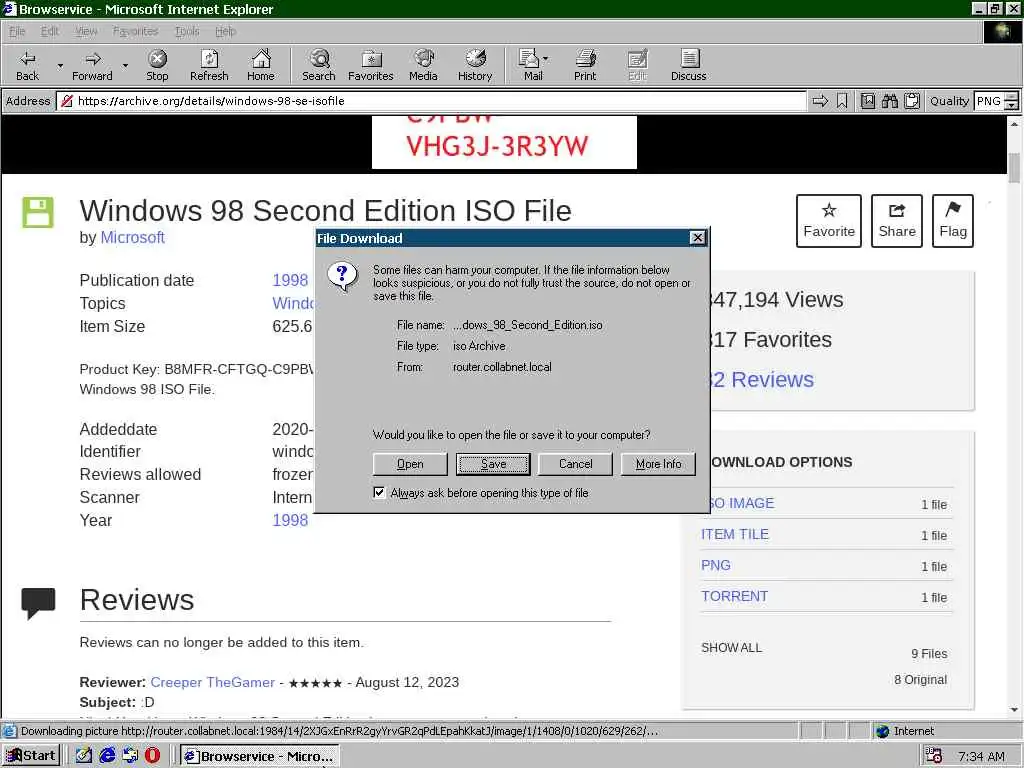Open the Tools menu
Viewport: 1024px width, 768px height.
pos(187,31)
